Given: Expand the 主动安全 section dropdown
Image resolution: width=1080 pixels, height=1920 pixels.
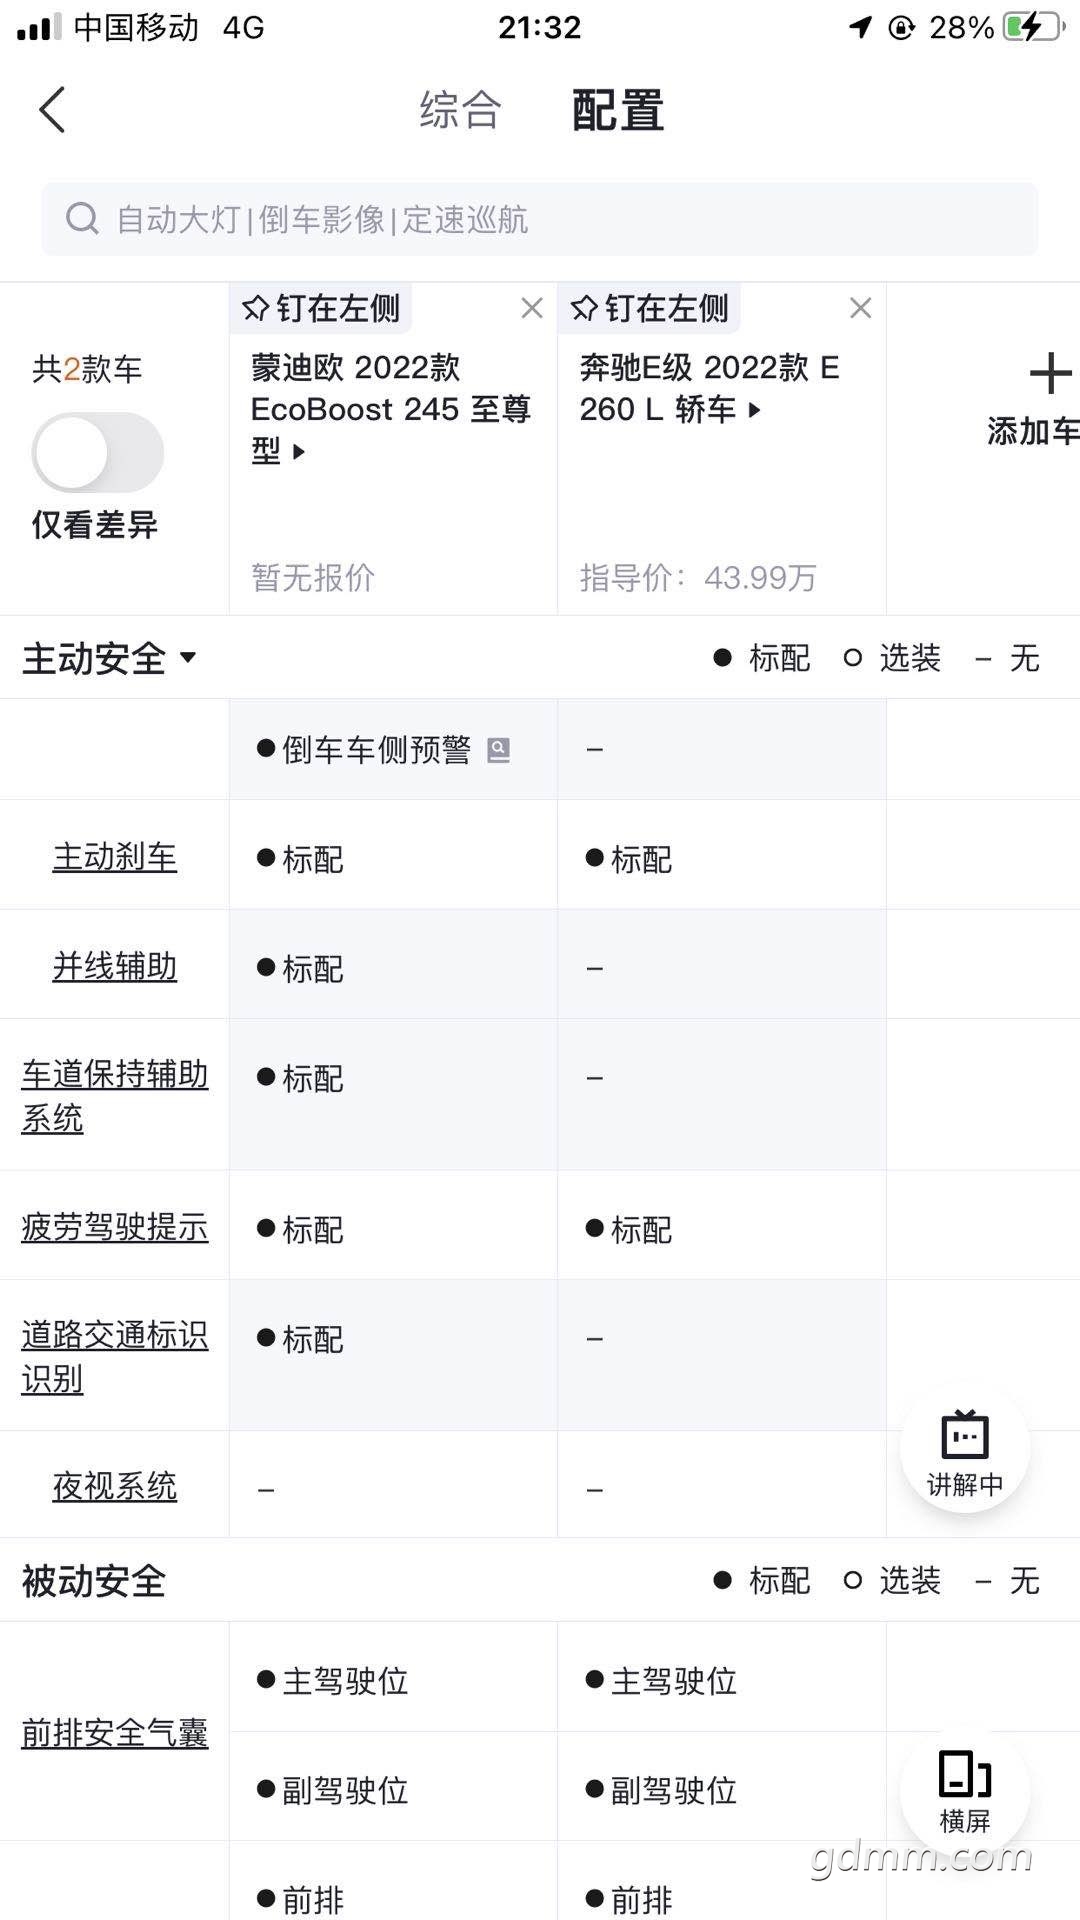Looking at the screenshot, I should click(188, 657).
